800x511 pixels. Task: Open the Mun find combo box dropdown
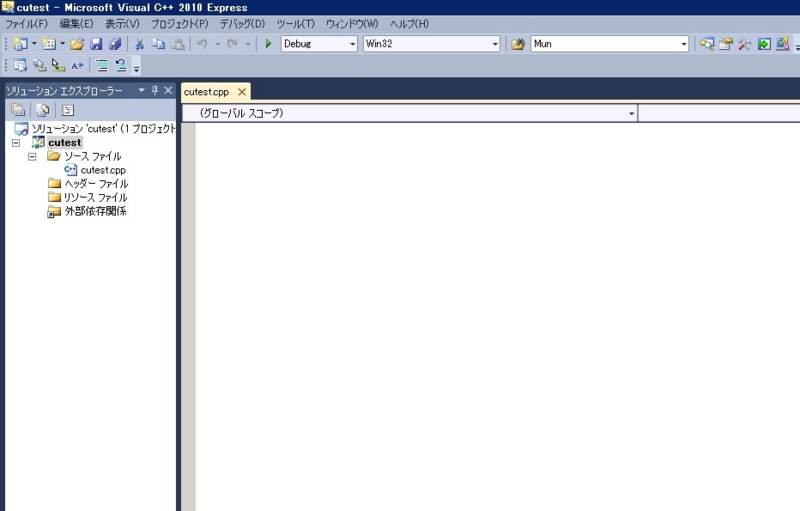[684, 44]
